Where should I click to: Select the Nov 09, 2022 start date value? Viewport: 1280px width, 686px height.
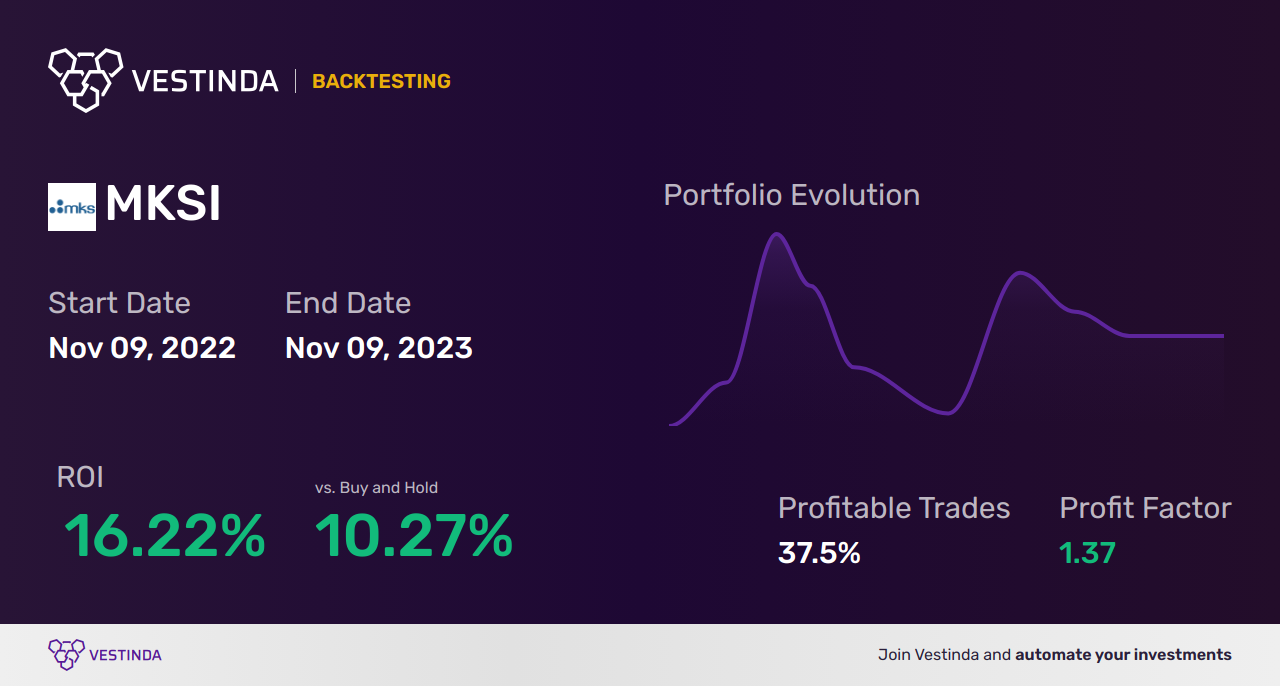[142, 348]
